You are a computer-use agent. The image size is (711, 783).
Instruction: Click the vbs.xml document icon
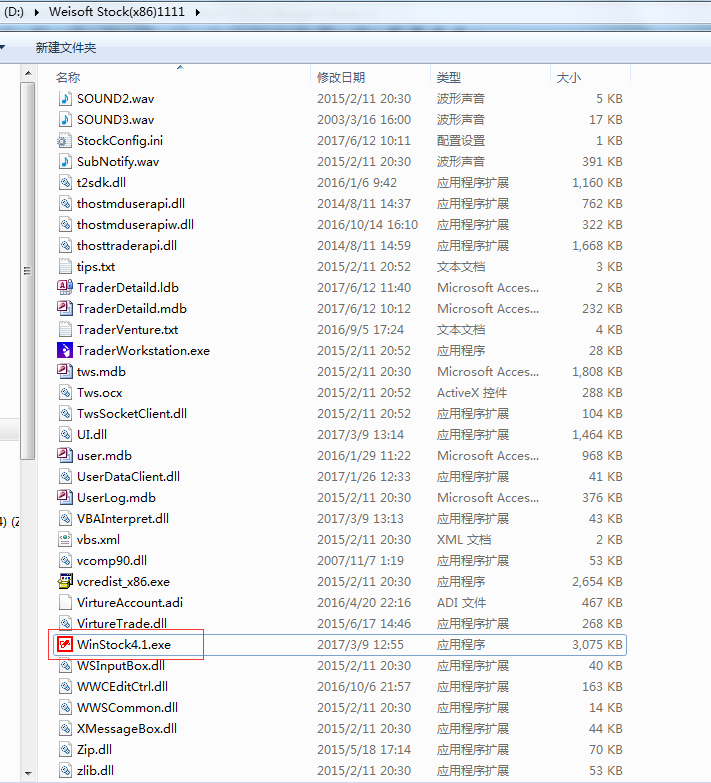click(x=65, y=539)
